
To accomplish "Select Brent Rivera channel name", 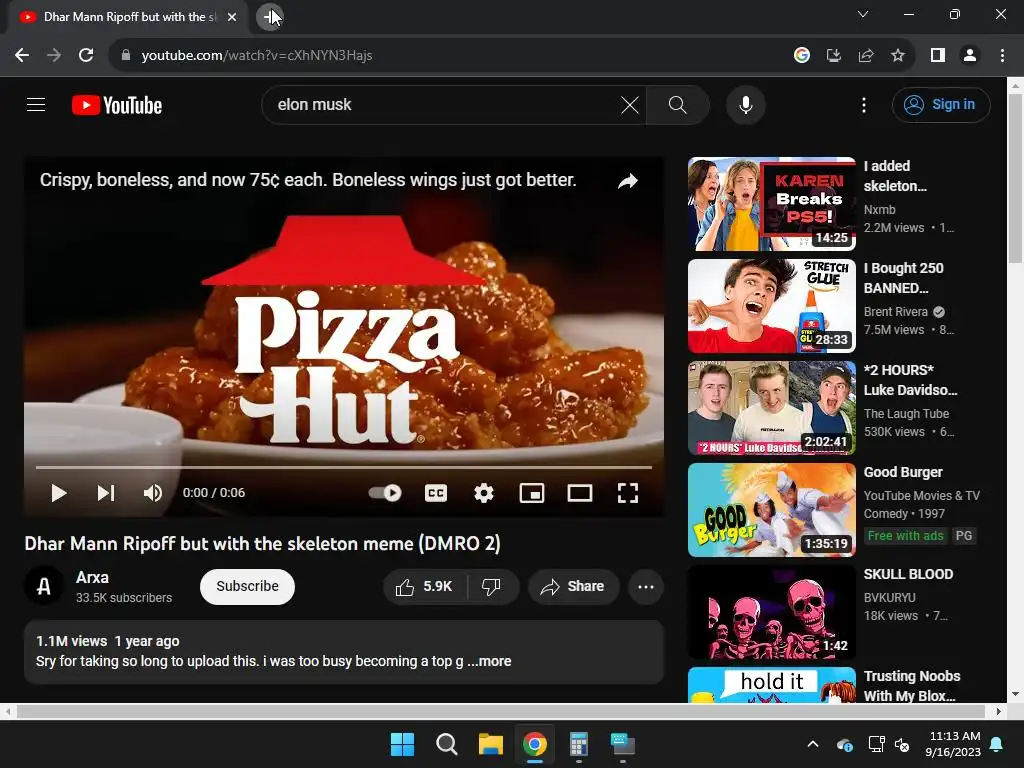I will coord(895,312).
